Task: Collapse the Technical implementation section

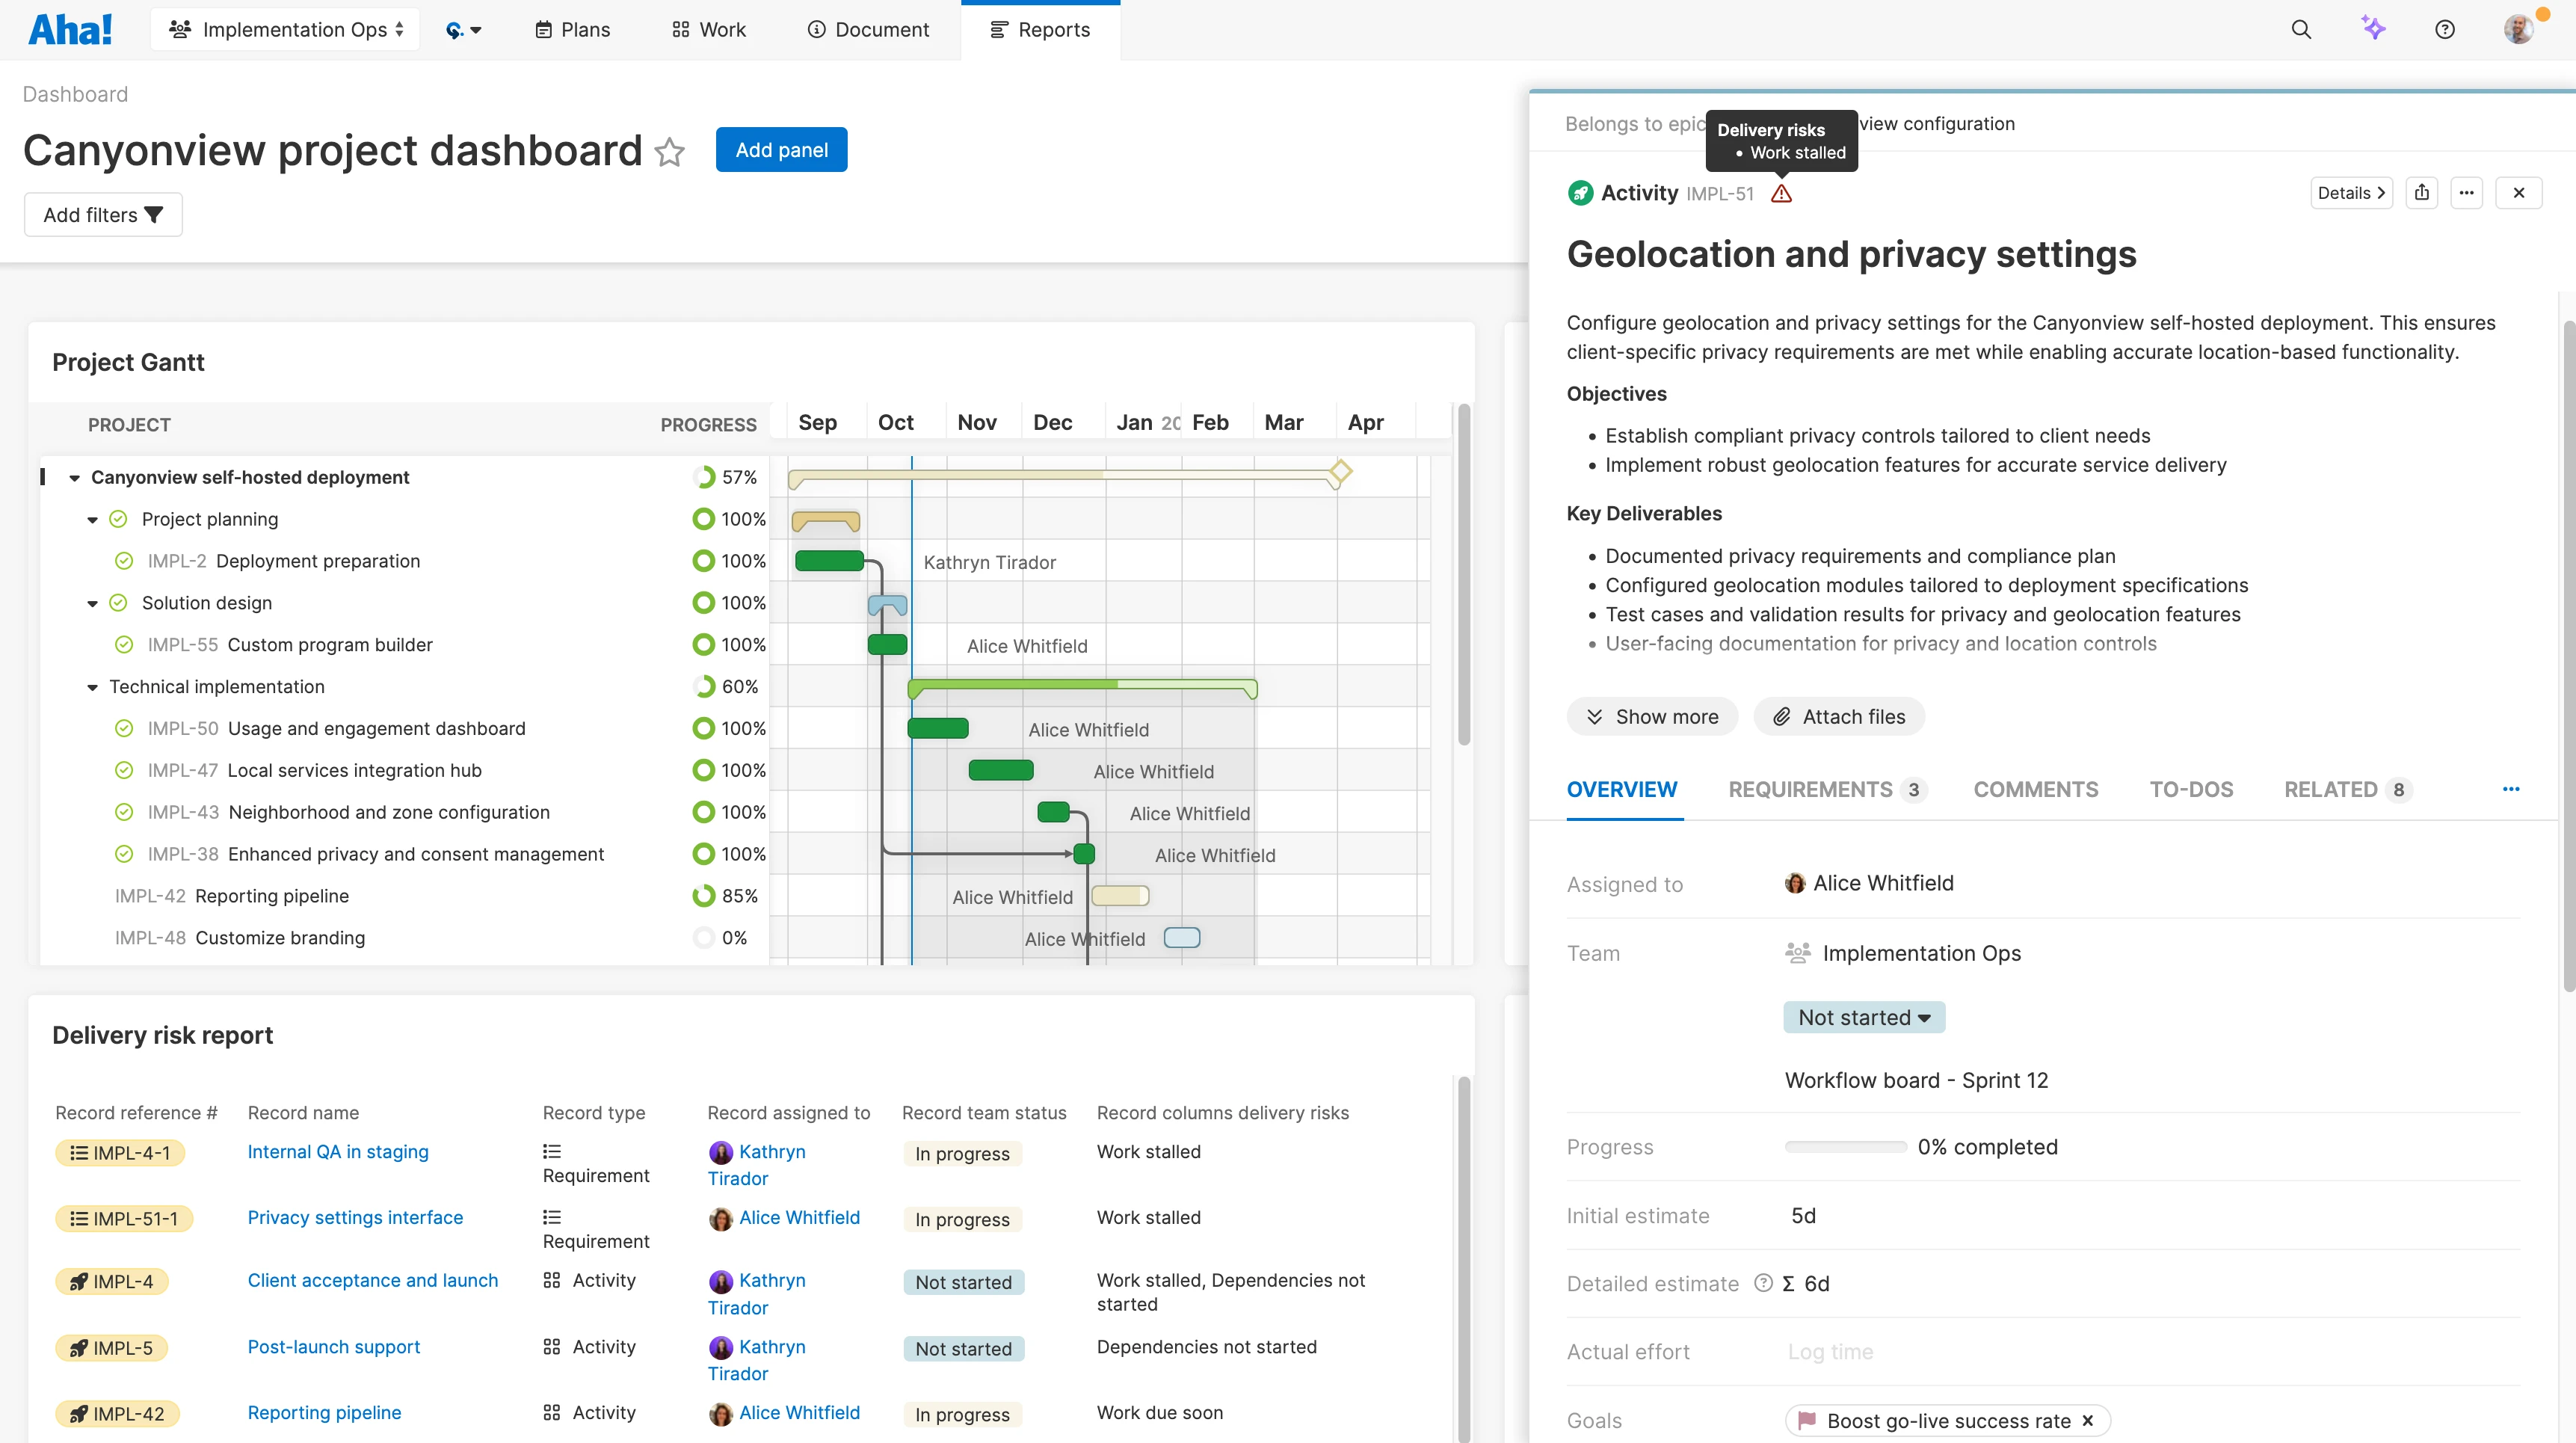Action: coord(91,687)
